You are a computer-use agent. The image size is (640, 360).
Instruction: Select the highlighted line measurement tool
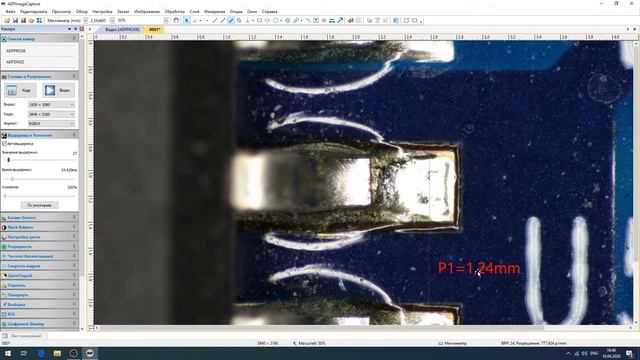[231, 20]
